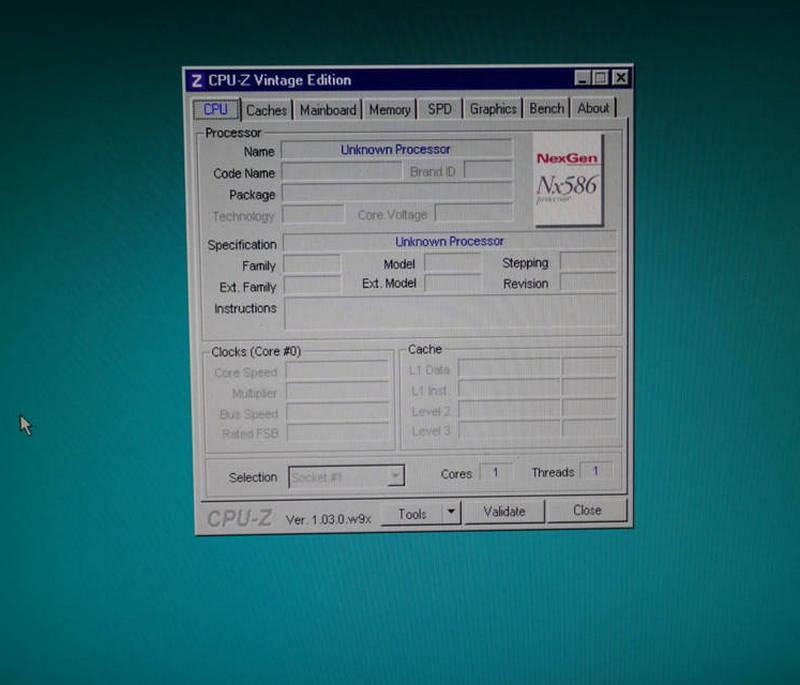Click the Cores count value
This screenshot has width=800, height=685.
(495, 472)
